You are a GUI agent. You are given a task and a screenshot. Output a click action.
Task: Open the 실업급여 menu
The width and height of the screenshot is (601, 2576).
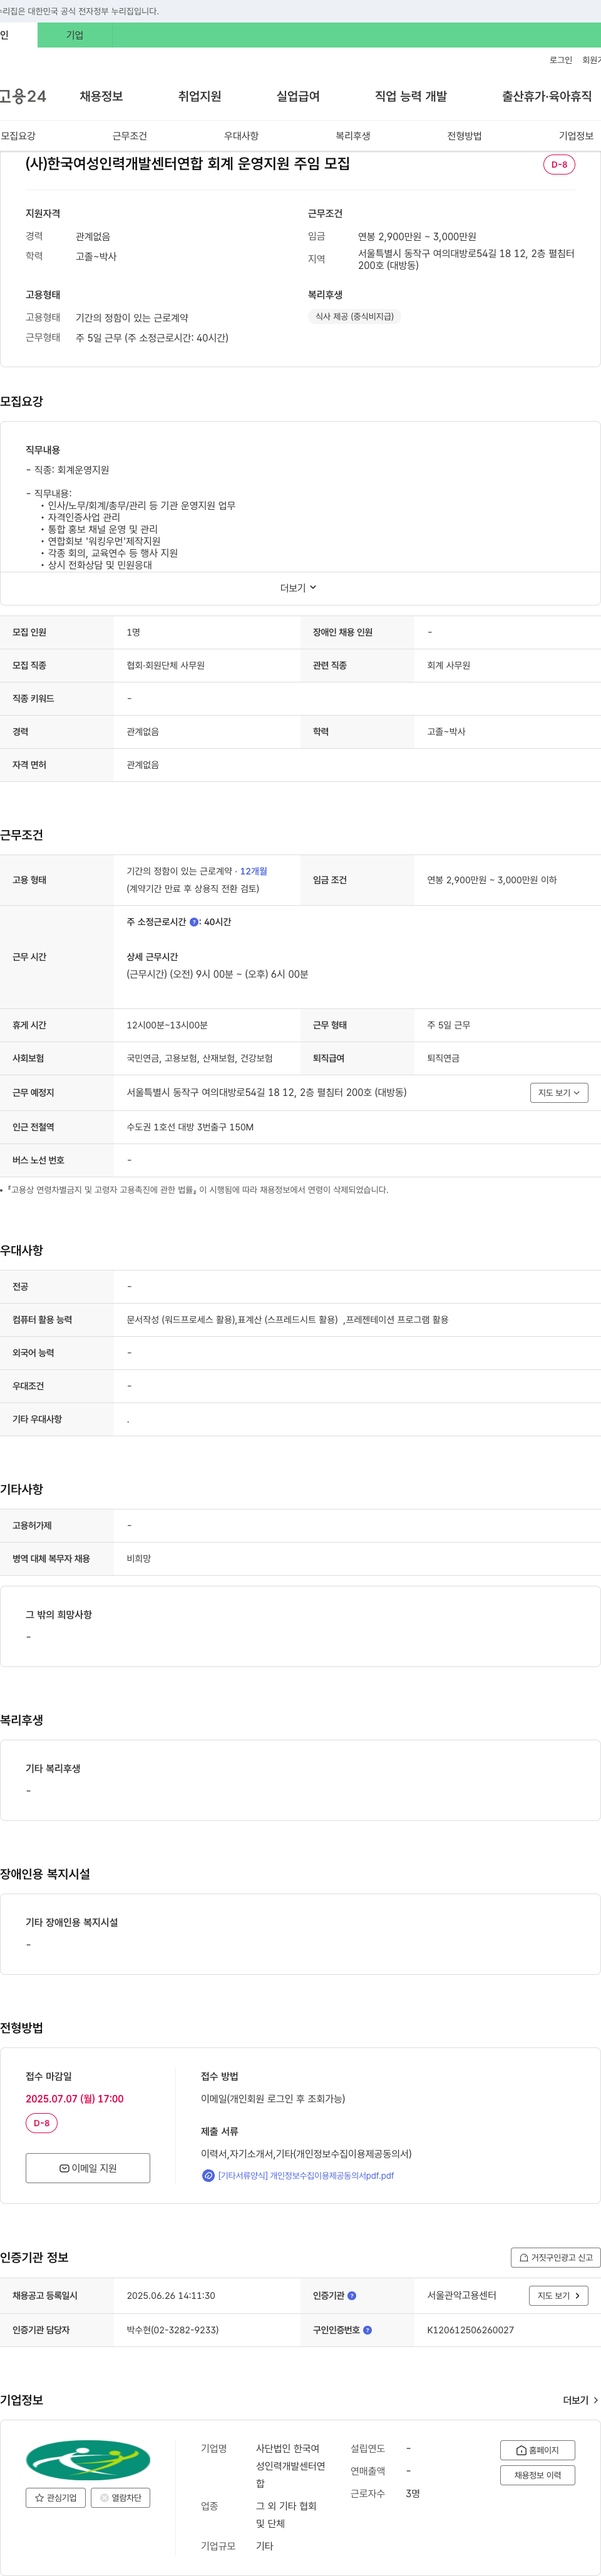298,96
